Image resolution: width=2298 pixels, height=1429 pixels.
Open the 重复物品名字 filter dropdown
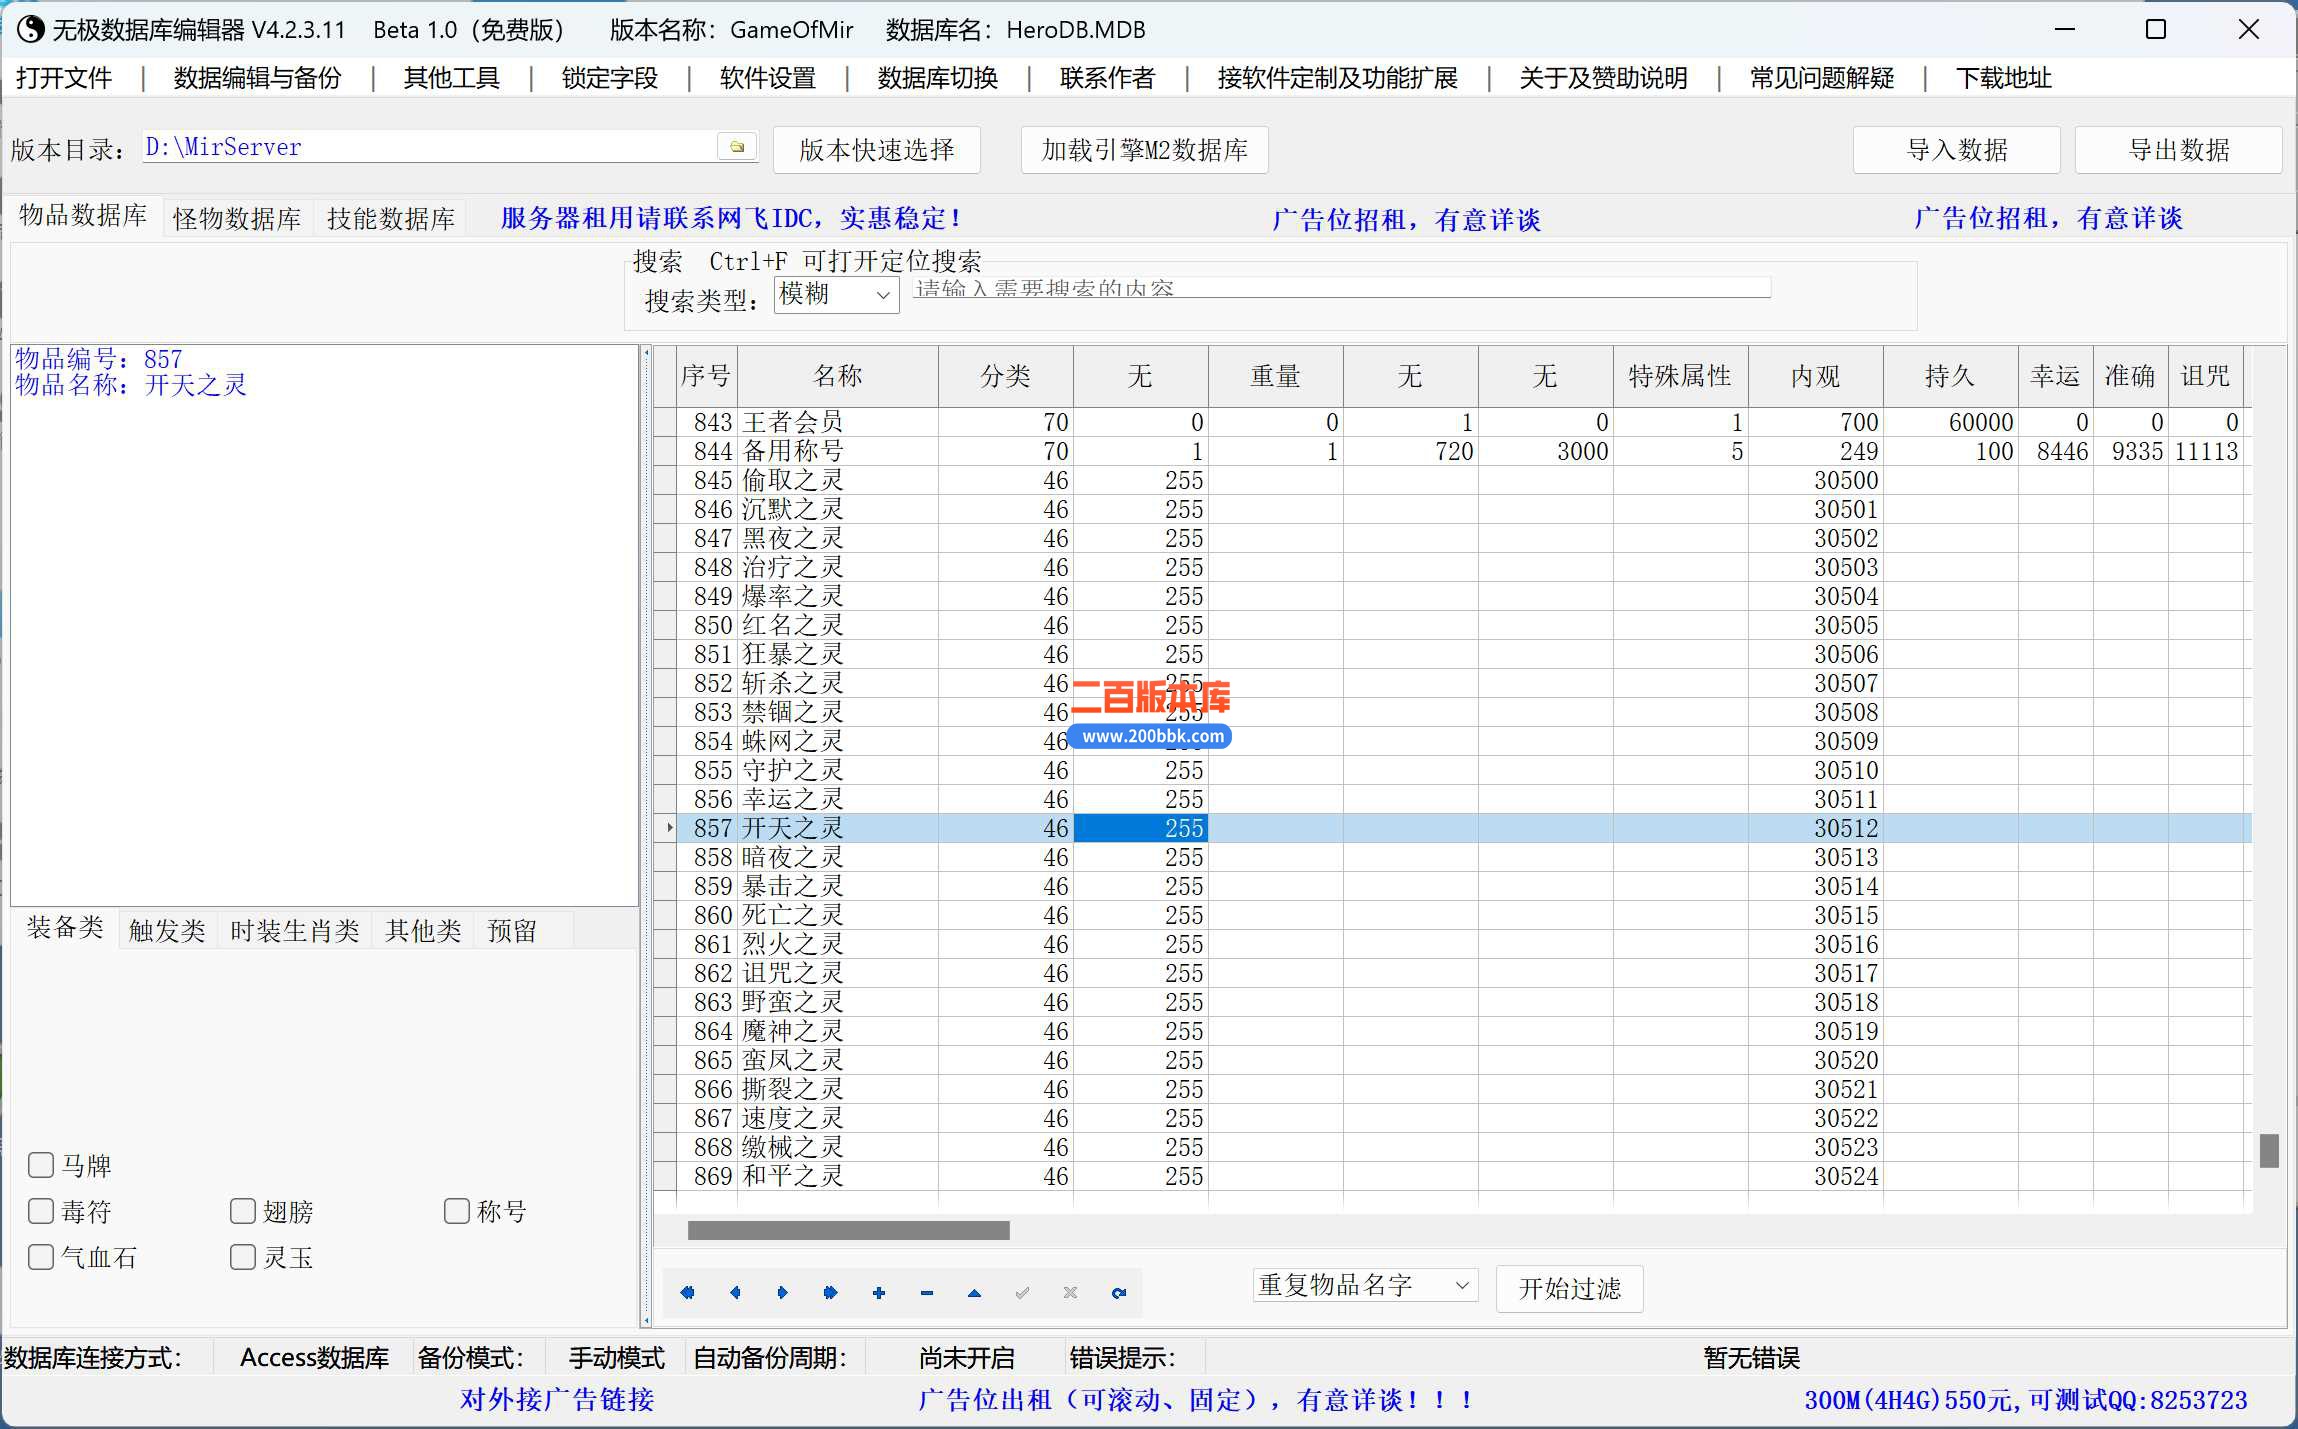click(1365, 1285)
